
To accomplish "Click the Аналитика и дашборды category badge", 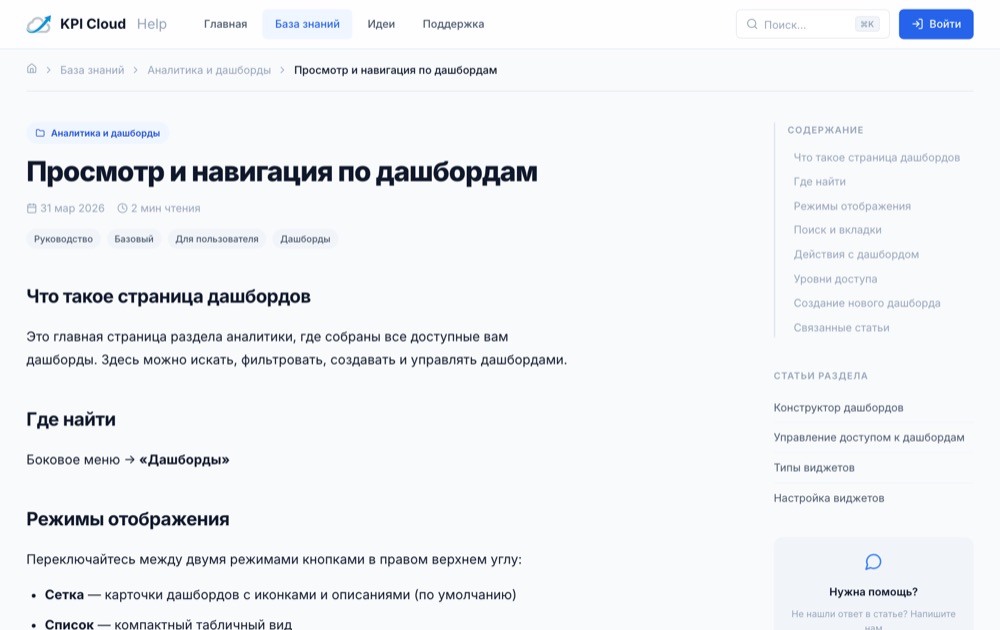I will pyautogui.click(x=98, y=133).
